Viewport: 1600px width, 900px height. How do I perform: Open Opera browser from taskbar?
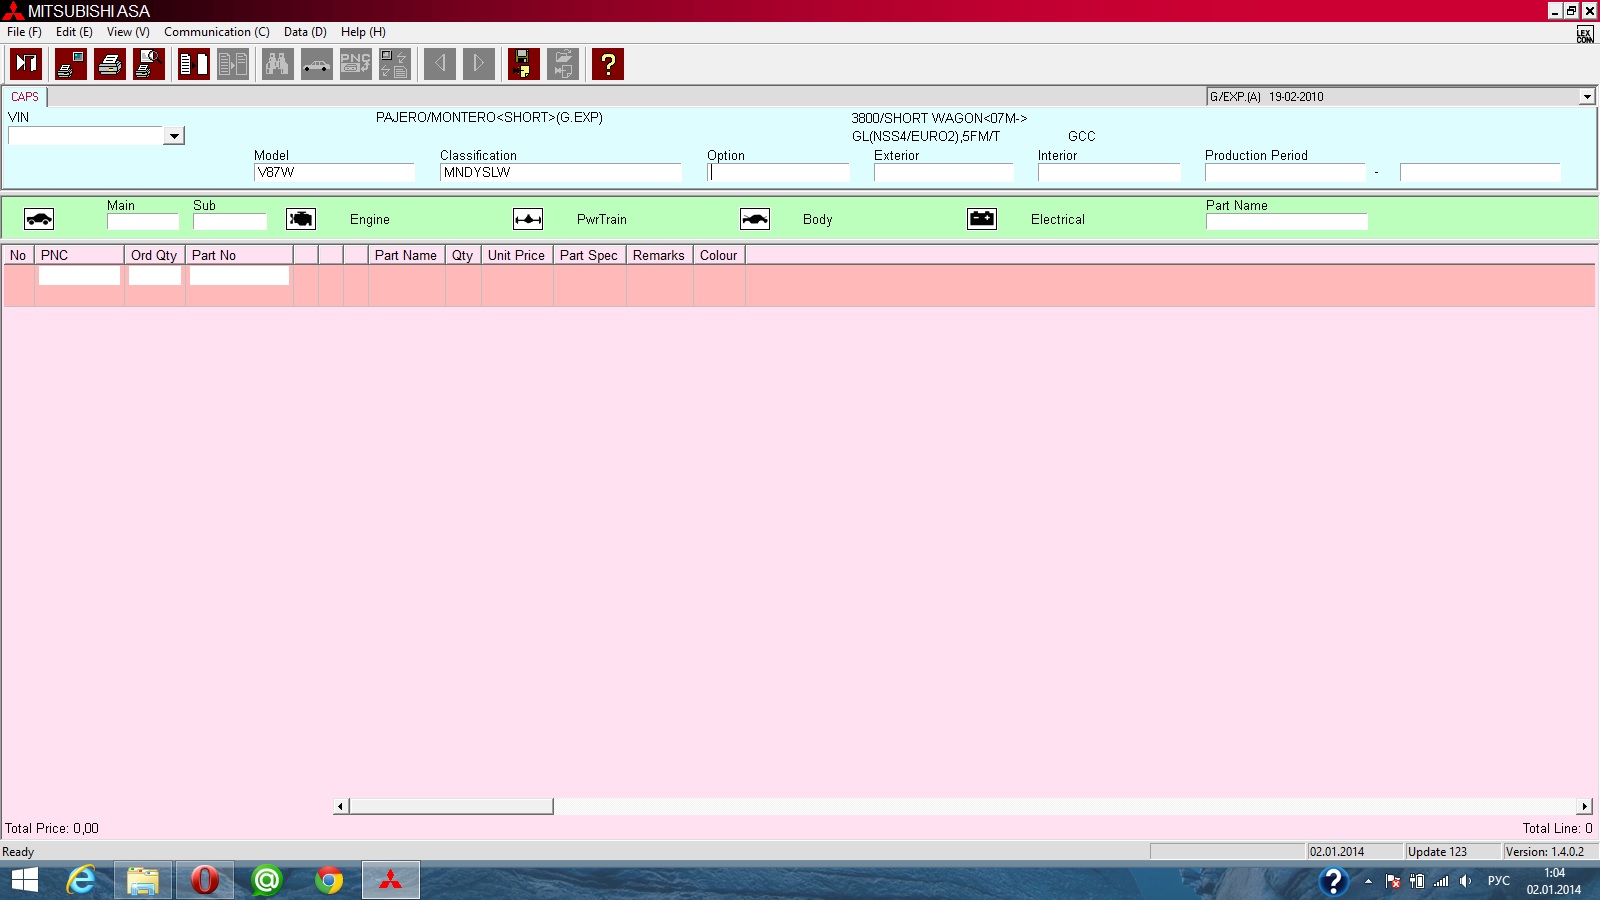[204, 880]
